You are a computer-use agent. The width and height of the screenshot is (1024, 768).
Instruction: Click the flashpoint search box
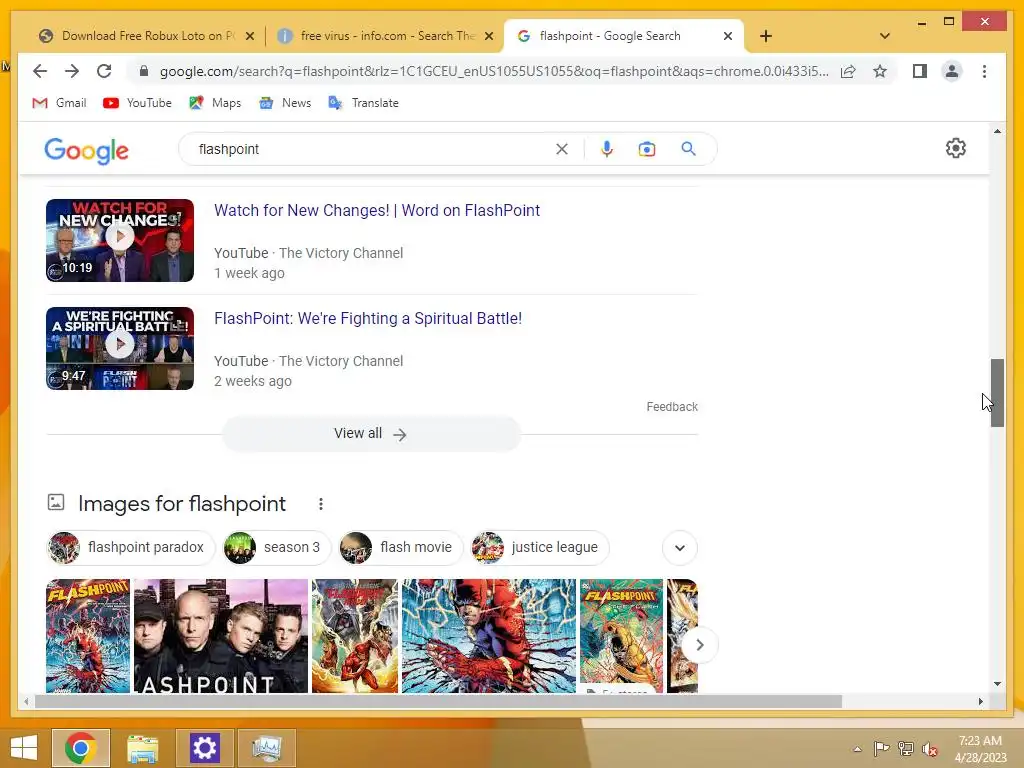[x=369, y=149]
